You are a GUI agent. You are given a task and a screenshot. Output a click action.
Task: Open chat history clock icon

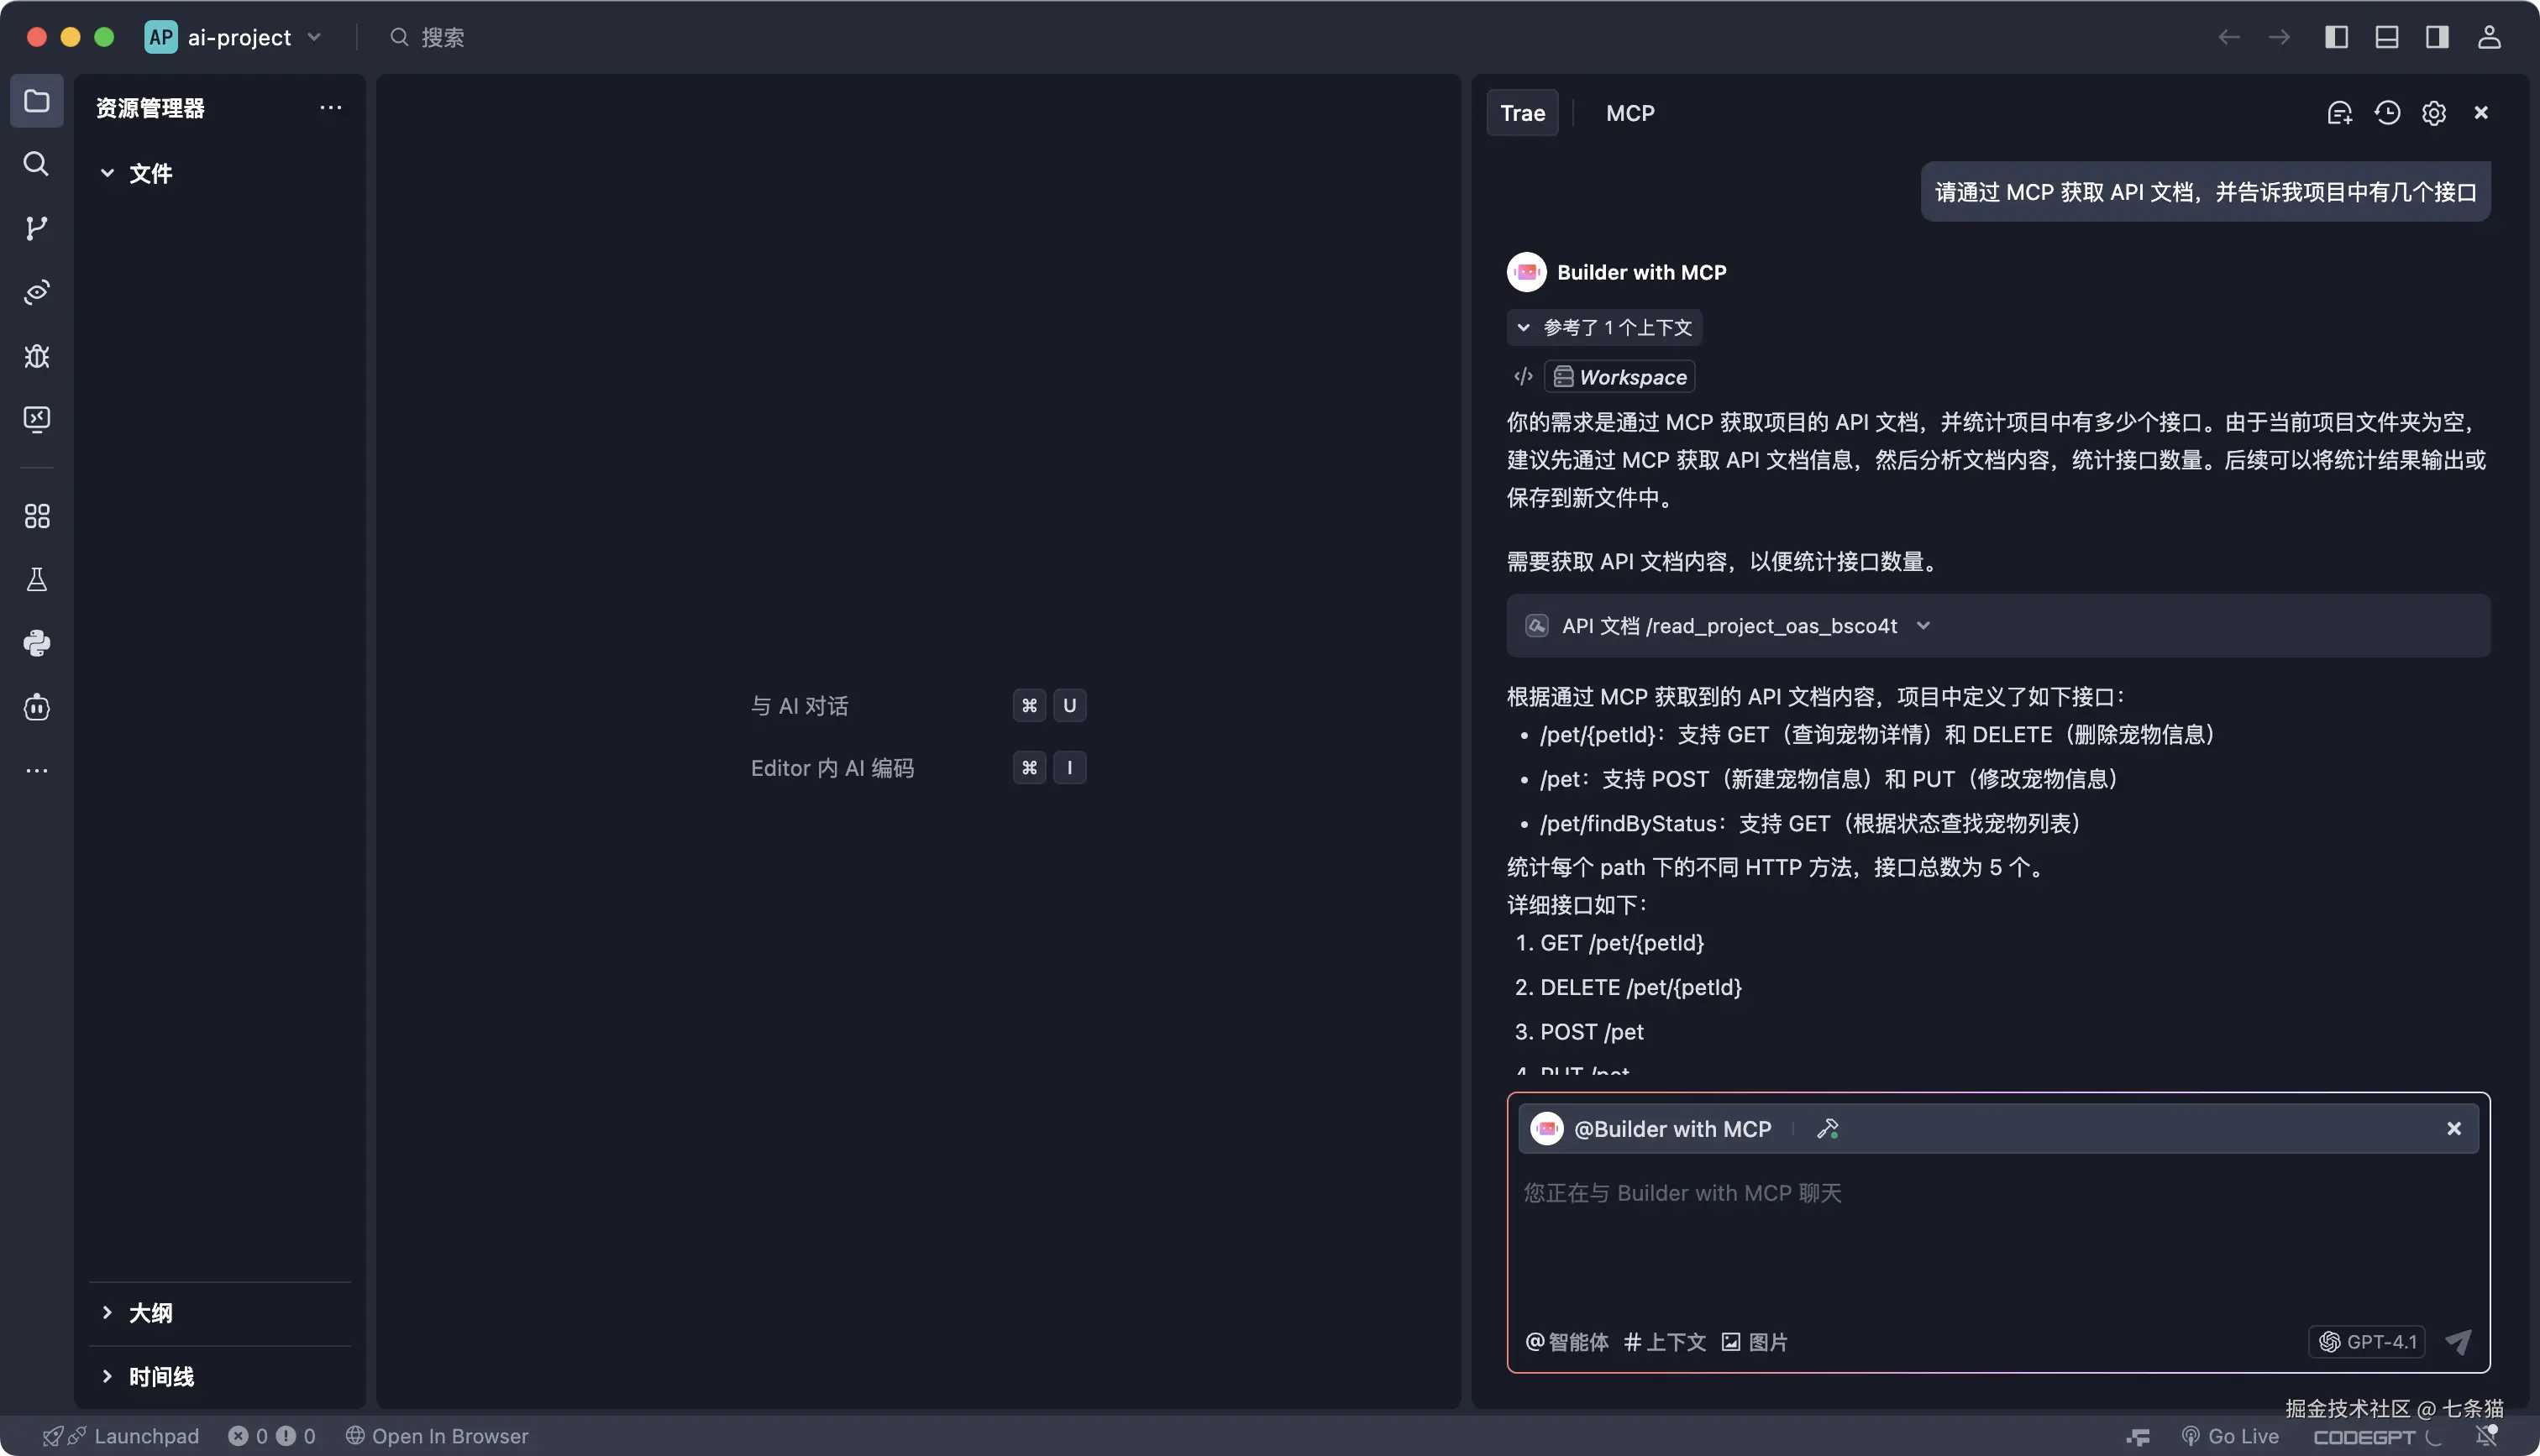tap(2387, 113)
